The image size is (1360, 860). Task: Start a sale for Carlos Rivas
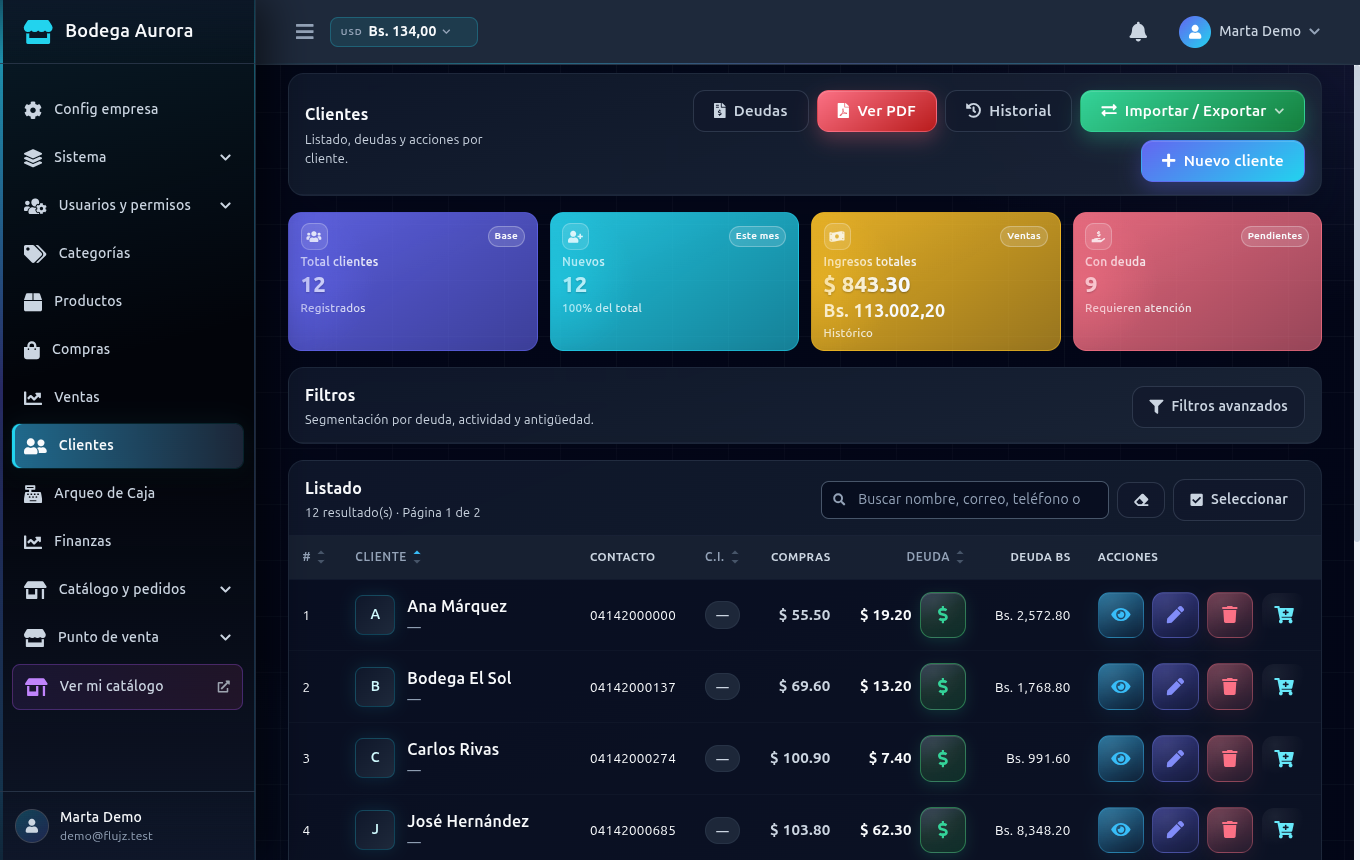pyautogui.click(x=1284, y=758)
